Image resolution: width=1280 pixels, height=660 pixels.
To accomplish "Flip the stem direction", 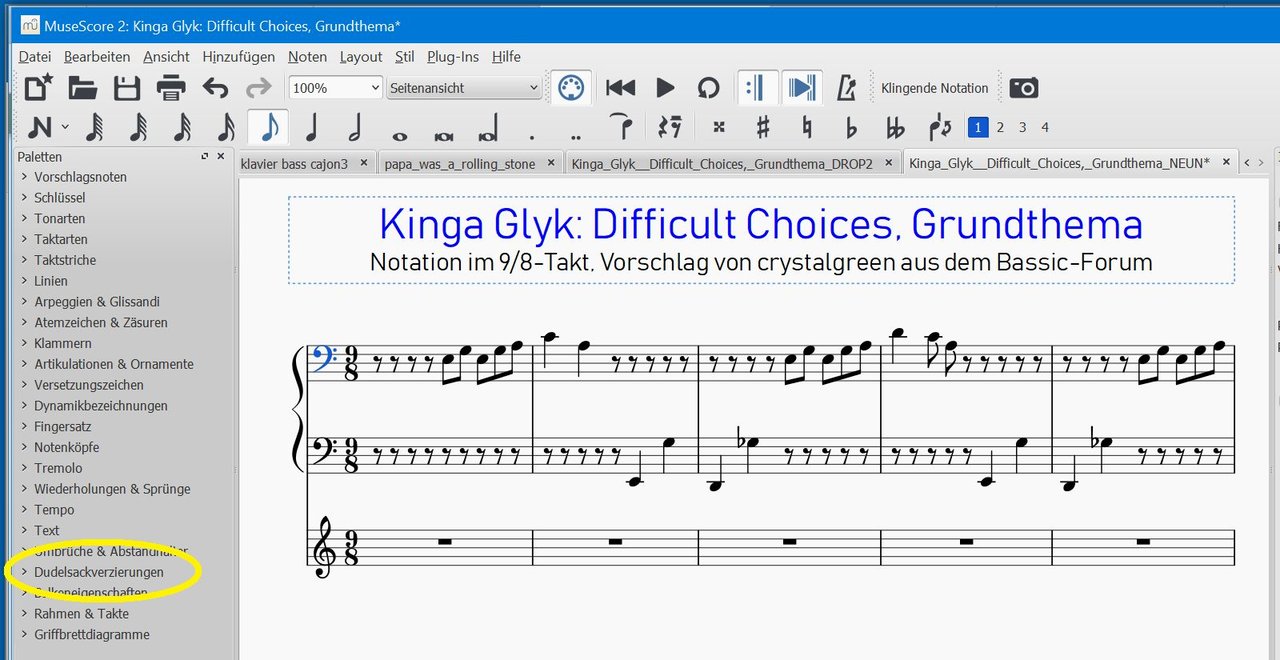I will (x=940, y=127).
